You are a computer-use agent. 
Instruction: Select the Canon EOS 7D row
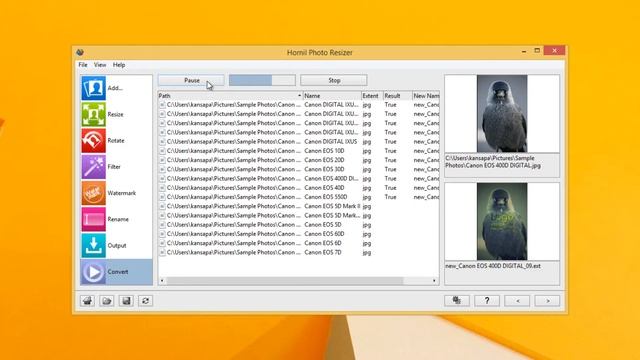click(x=299, y=252)
